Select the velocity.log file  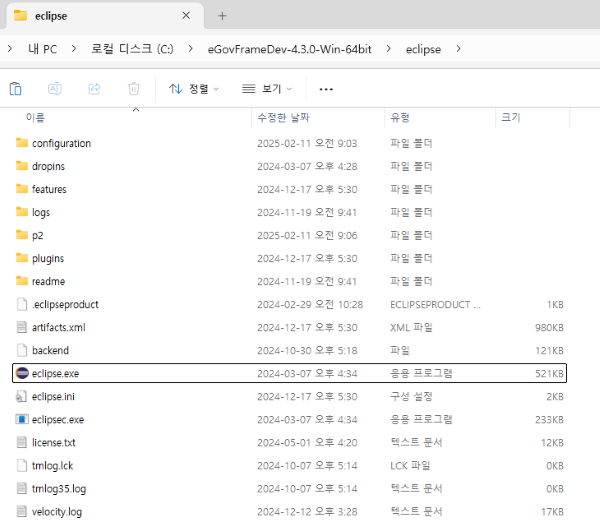coord(56,511)
